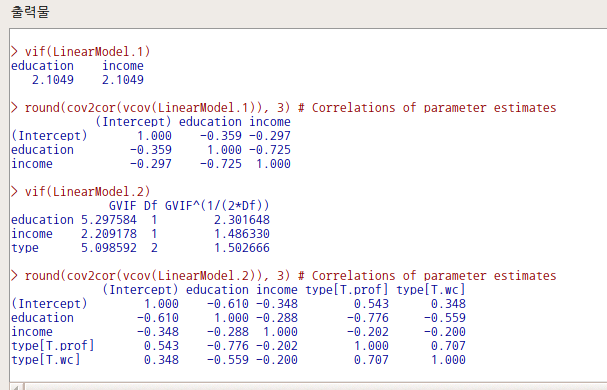Click income header in LinearModel.1 VIF output
Image resolution: width=607 pixels, height=390 pixels.
pyautogui.click(x=123, y=66)
